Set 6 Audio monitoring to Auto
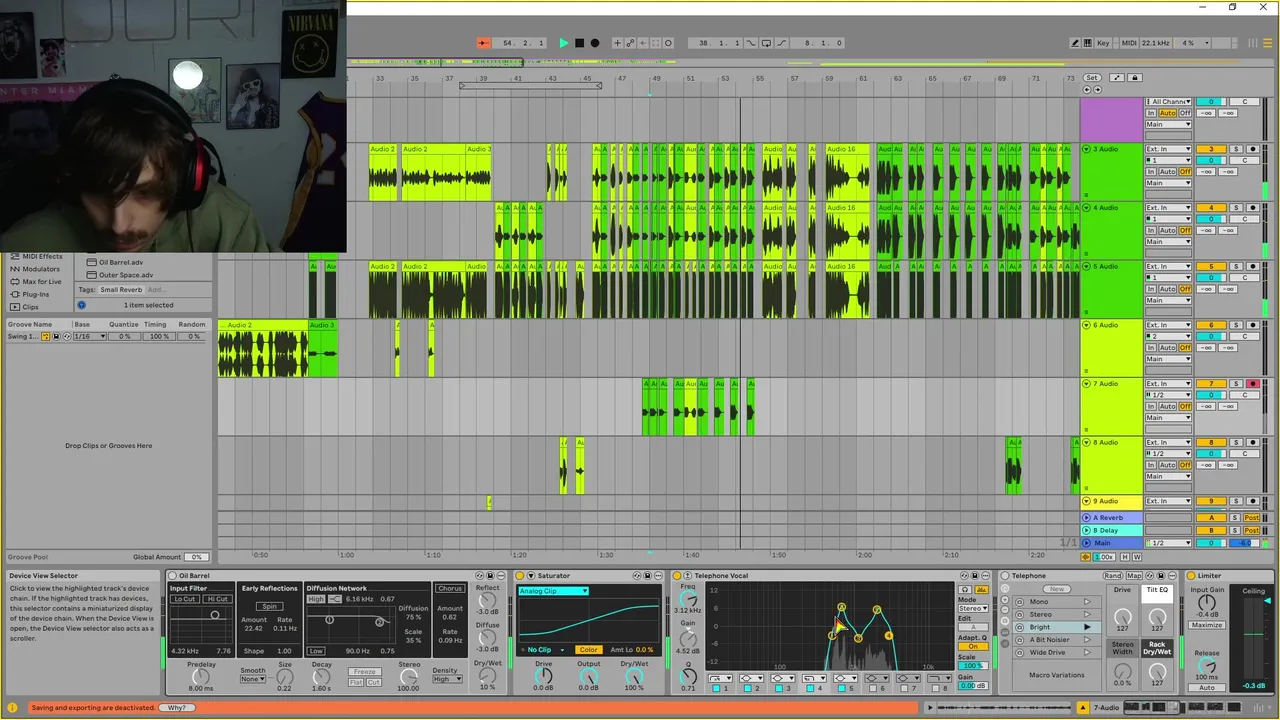This screenshot has height=720, width=1280. point(1167,347)
